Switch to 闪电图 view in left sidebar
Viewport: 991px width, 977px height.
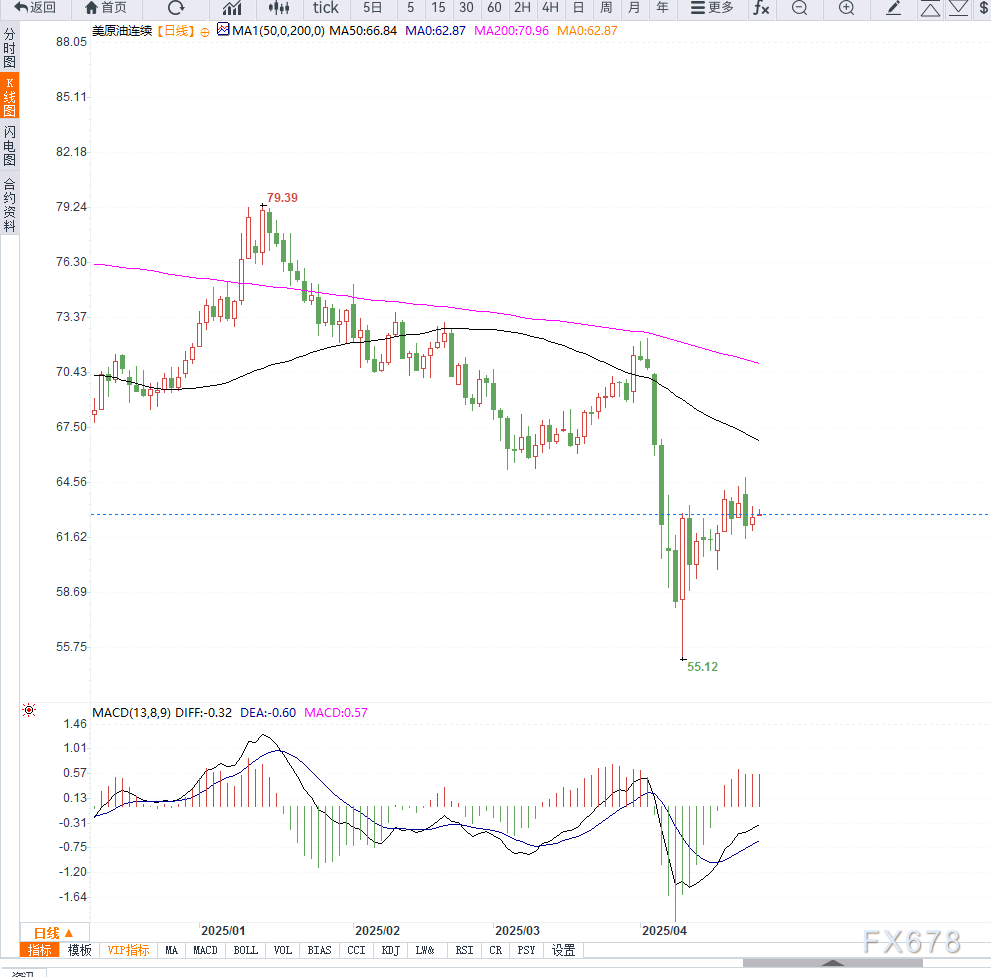coord(10,146)
